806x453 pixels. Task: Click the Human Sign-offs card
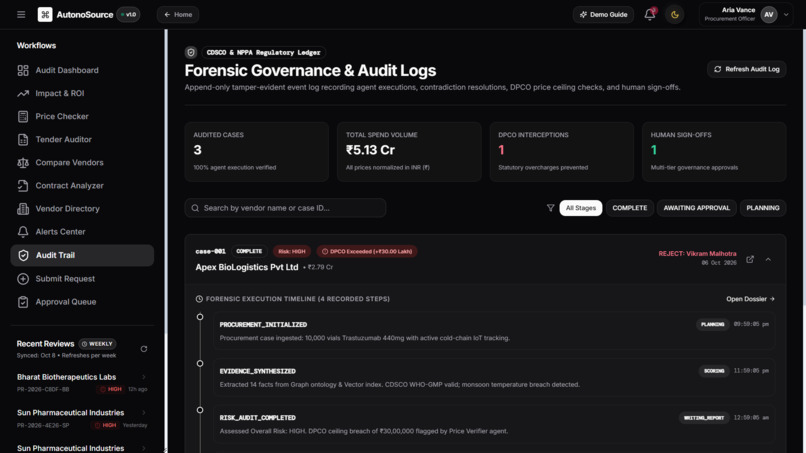tap(714, 152)
